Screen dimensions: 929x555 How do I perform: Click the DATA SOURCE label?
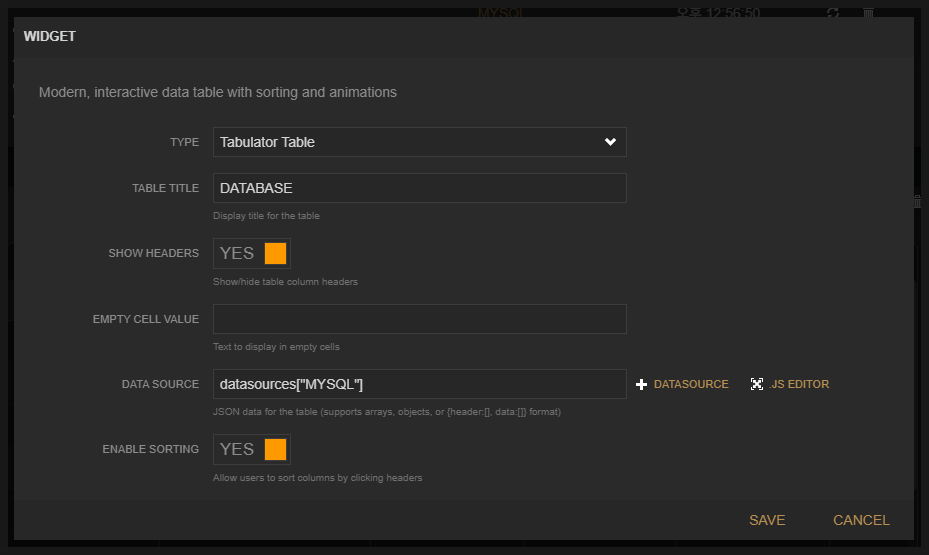160,384
